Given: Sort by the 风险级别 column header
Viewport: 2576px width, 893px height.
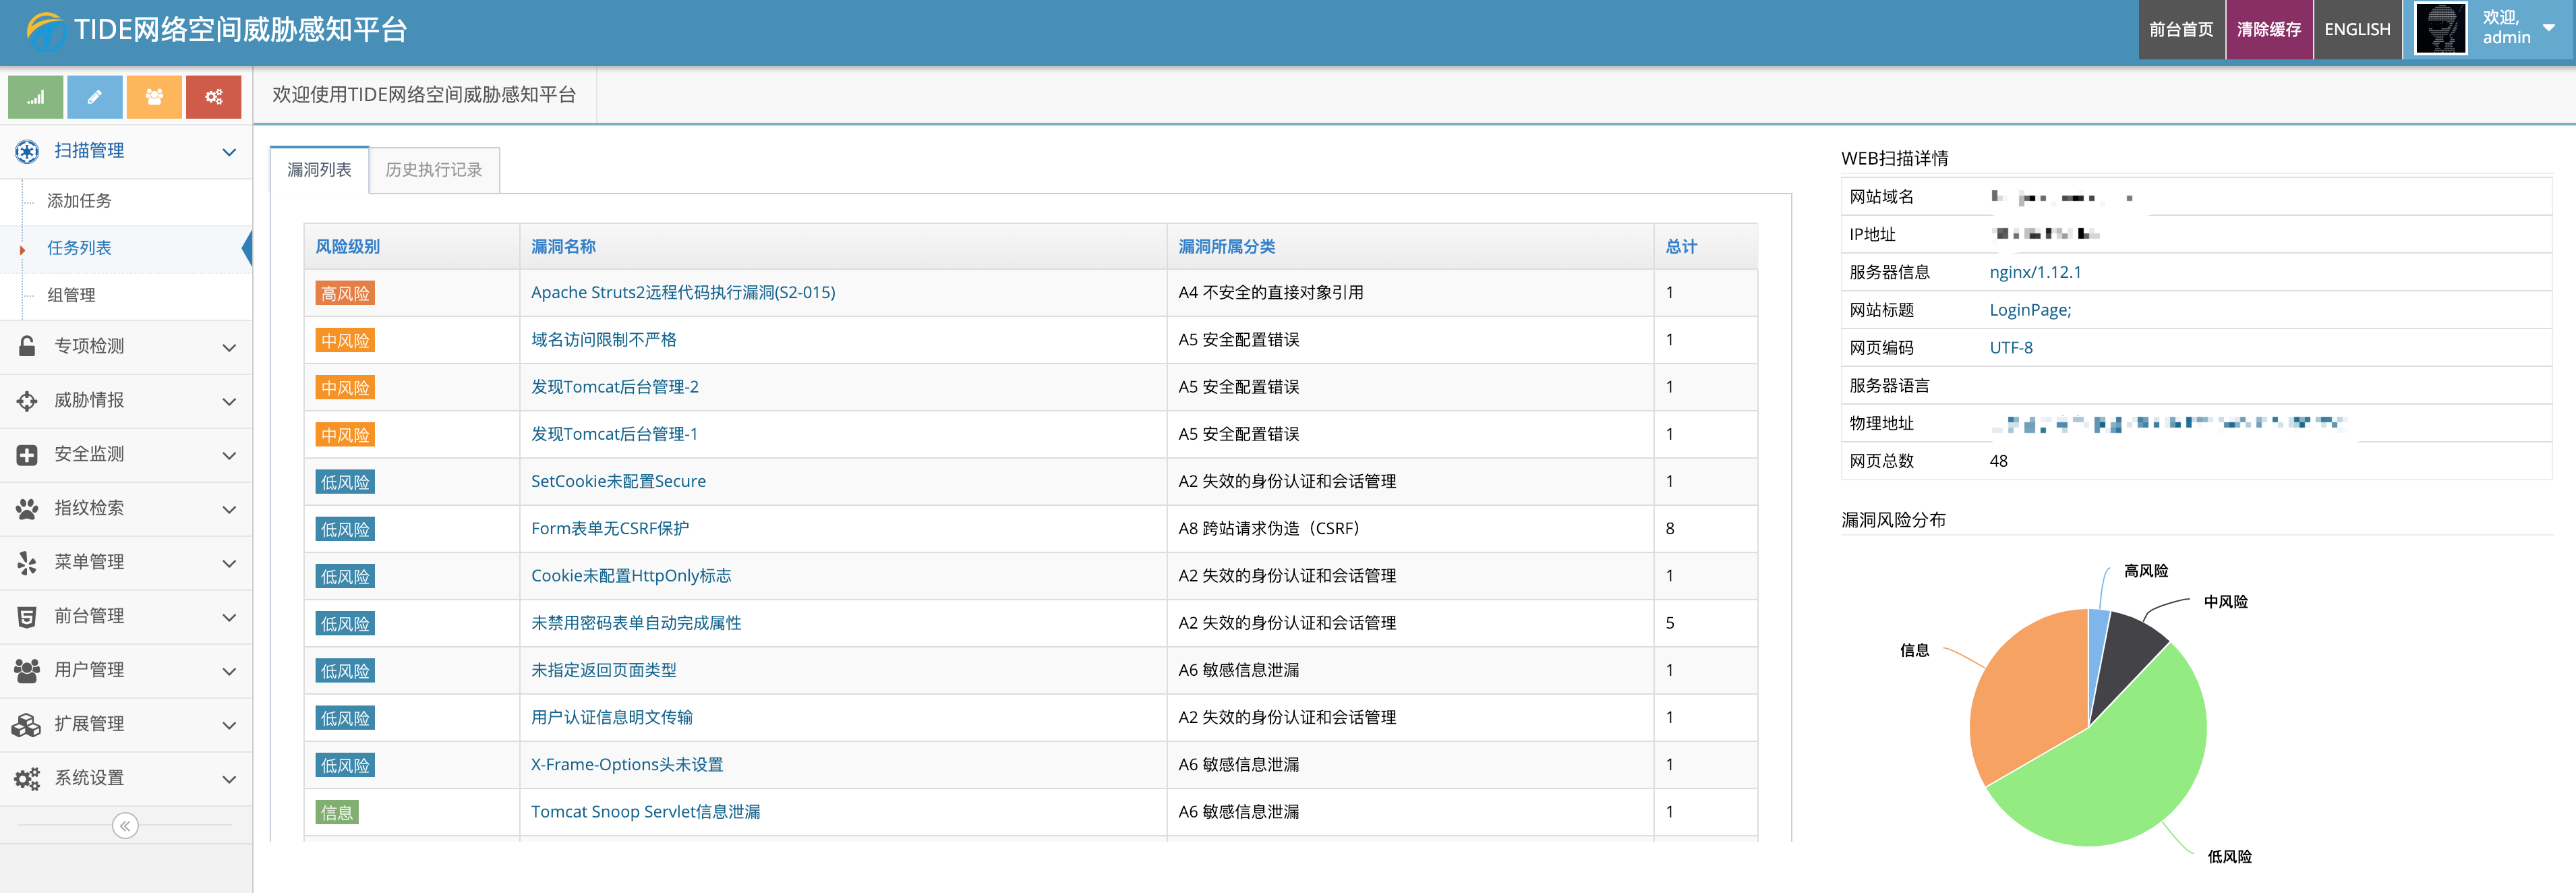Looking at the screenshot, I should click(348, 247).
